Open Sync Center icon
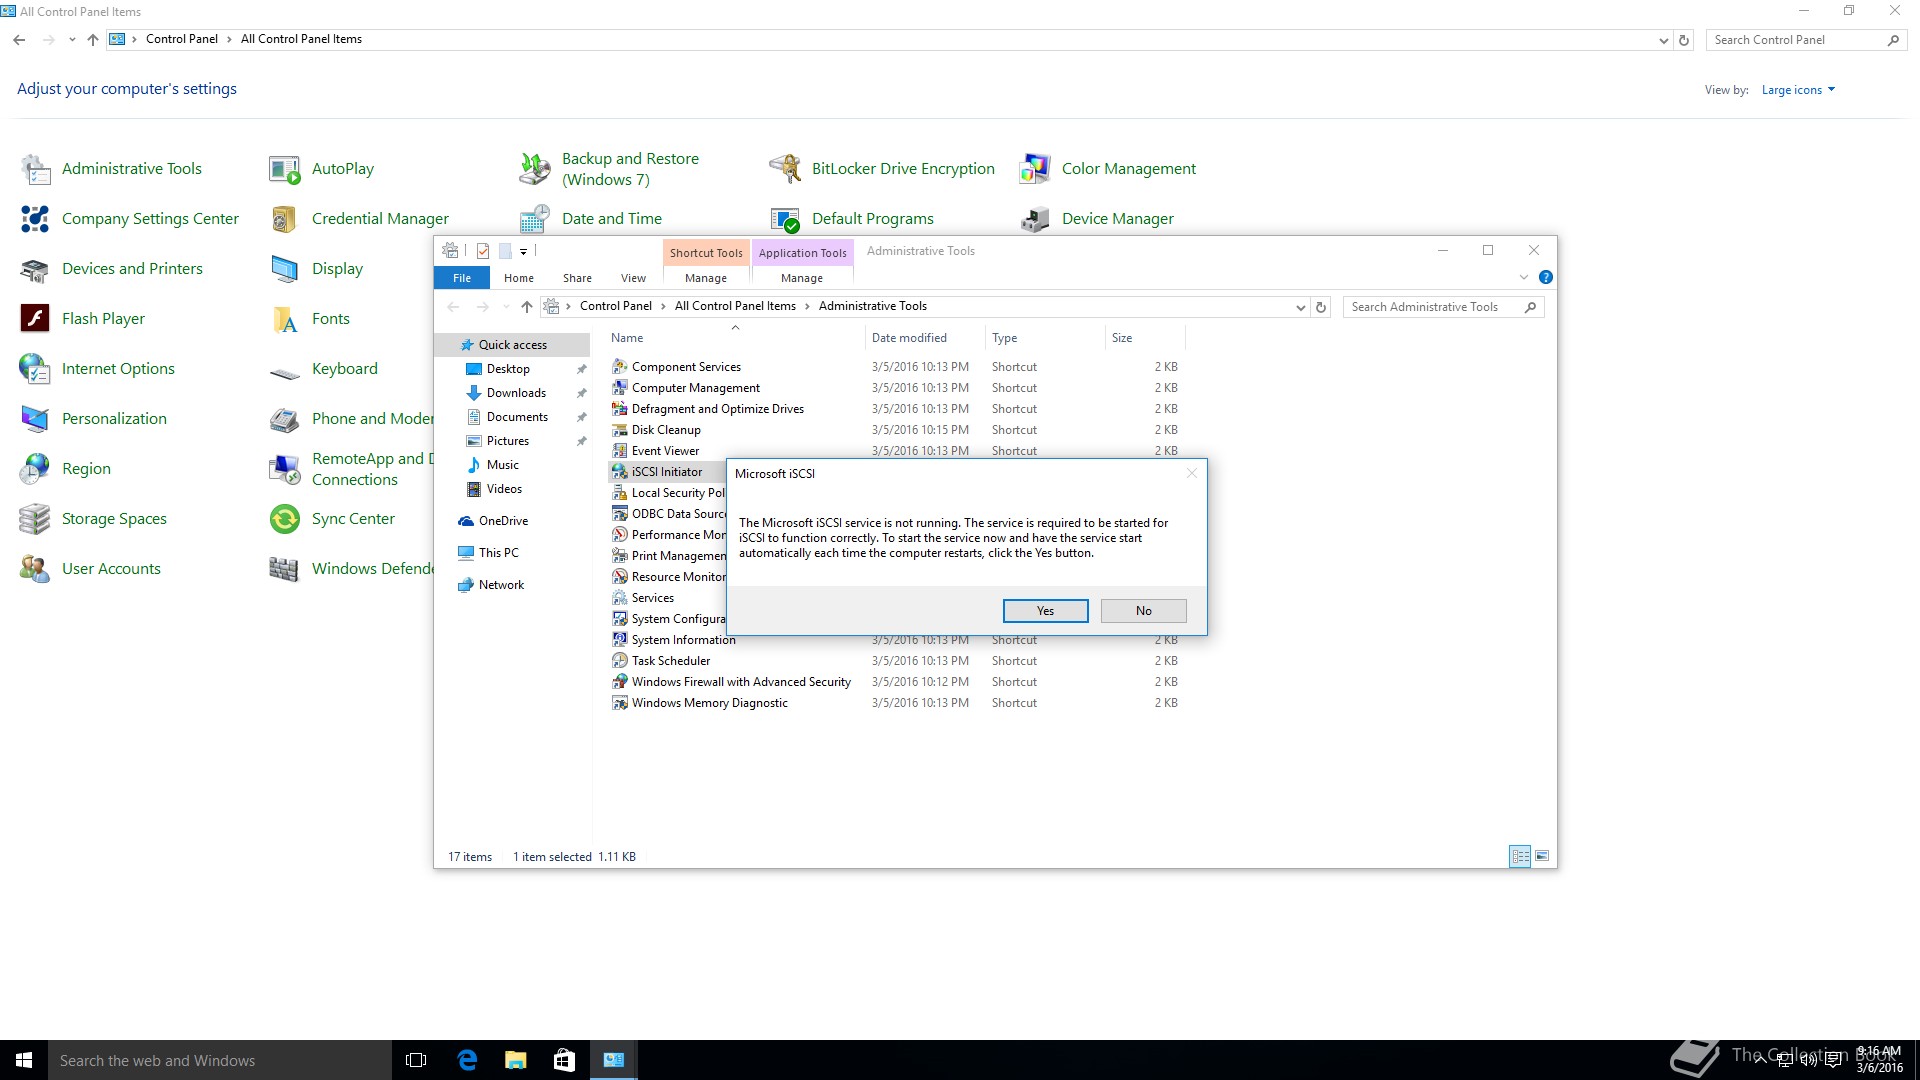 click(285, 519)
